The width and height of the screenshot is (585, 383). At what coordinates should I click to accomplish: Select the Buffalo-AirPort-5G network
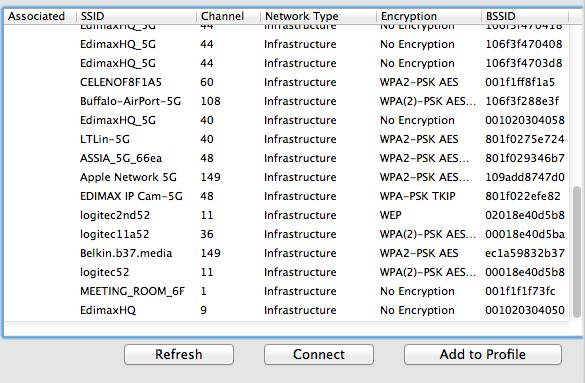click(287, 101)
